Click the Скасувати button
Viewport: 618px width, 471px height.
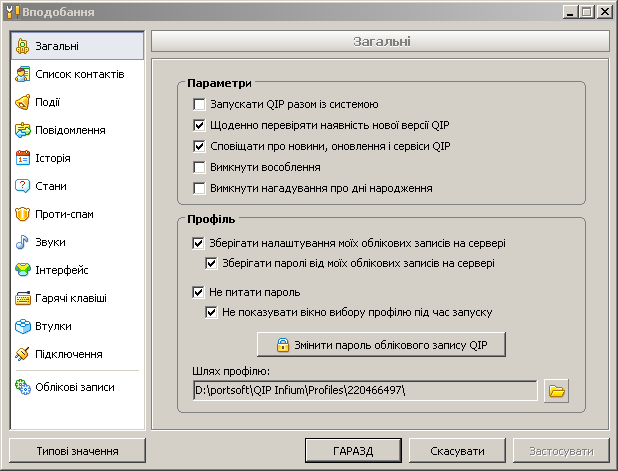[457, 451]
